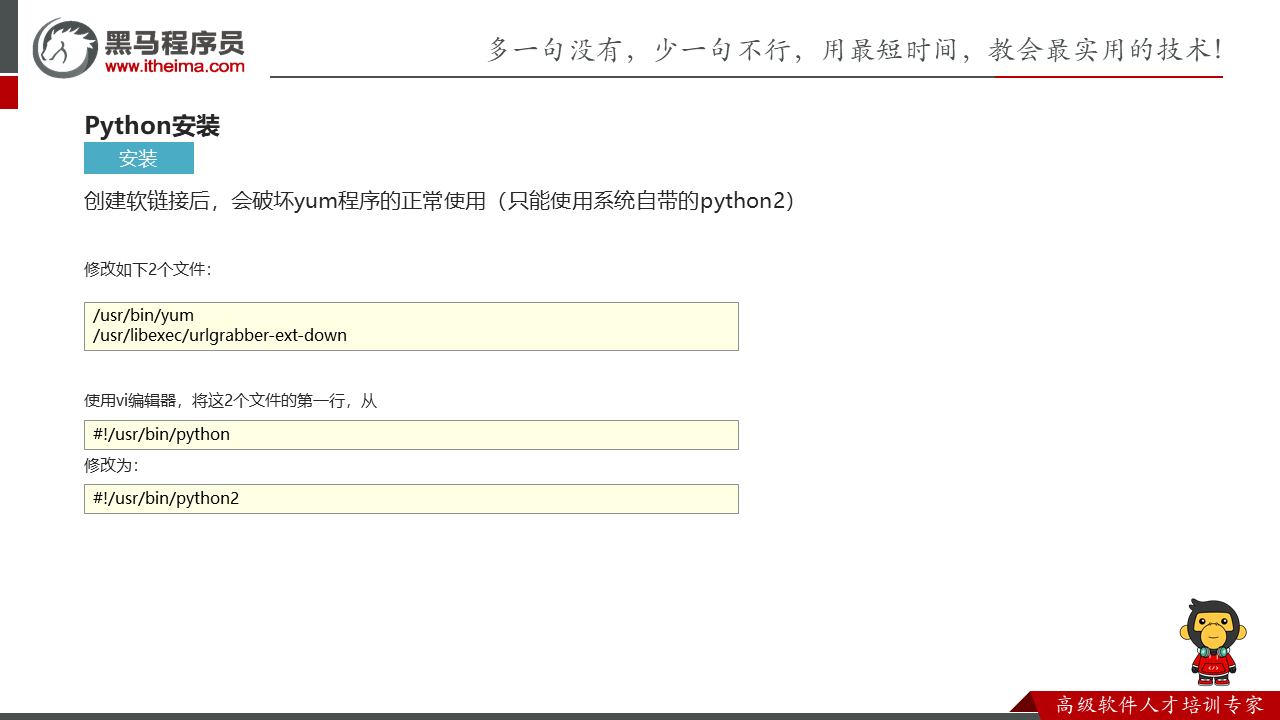Select the Python安装 slide title
Screen dimensions: 1280x720
152,126
